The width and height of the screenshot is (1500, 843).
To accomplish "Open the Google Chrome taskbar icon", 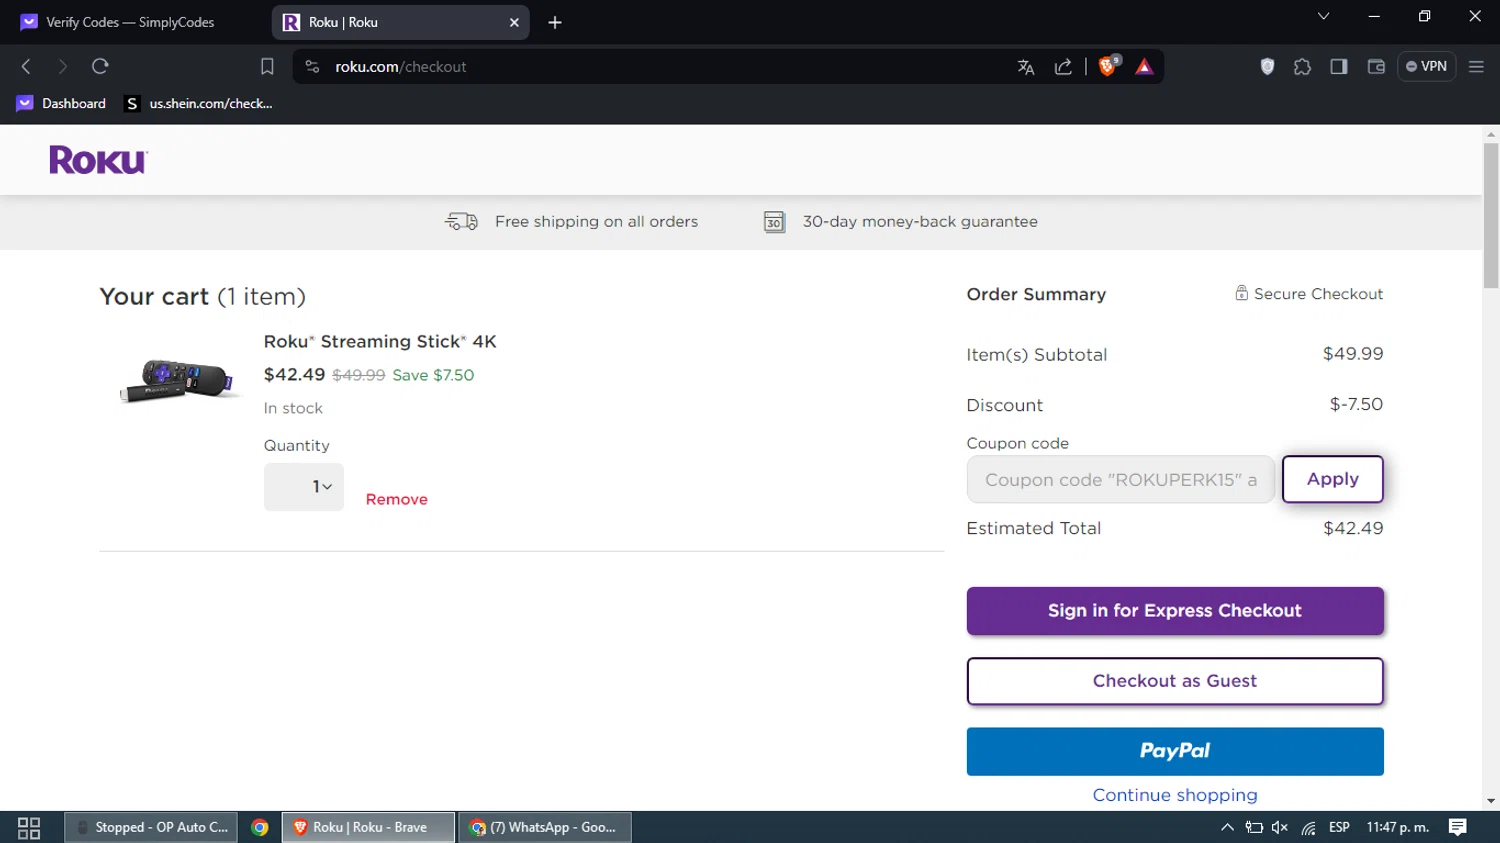I will [260, 827].
